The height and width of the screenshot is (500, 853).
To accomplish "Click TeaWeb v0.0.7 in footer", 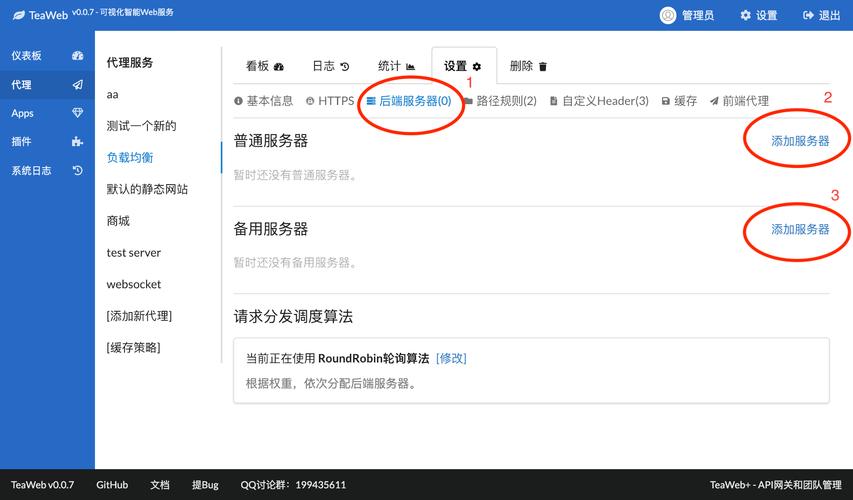I will pyautogui.click(x=42, y=484).
